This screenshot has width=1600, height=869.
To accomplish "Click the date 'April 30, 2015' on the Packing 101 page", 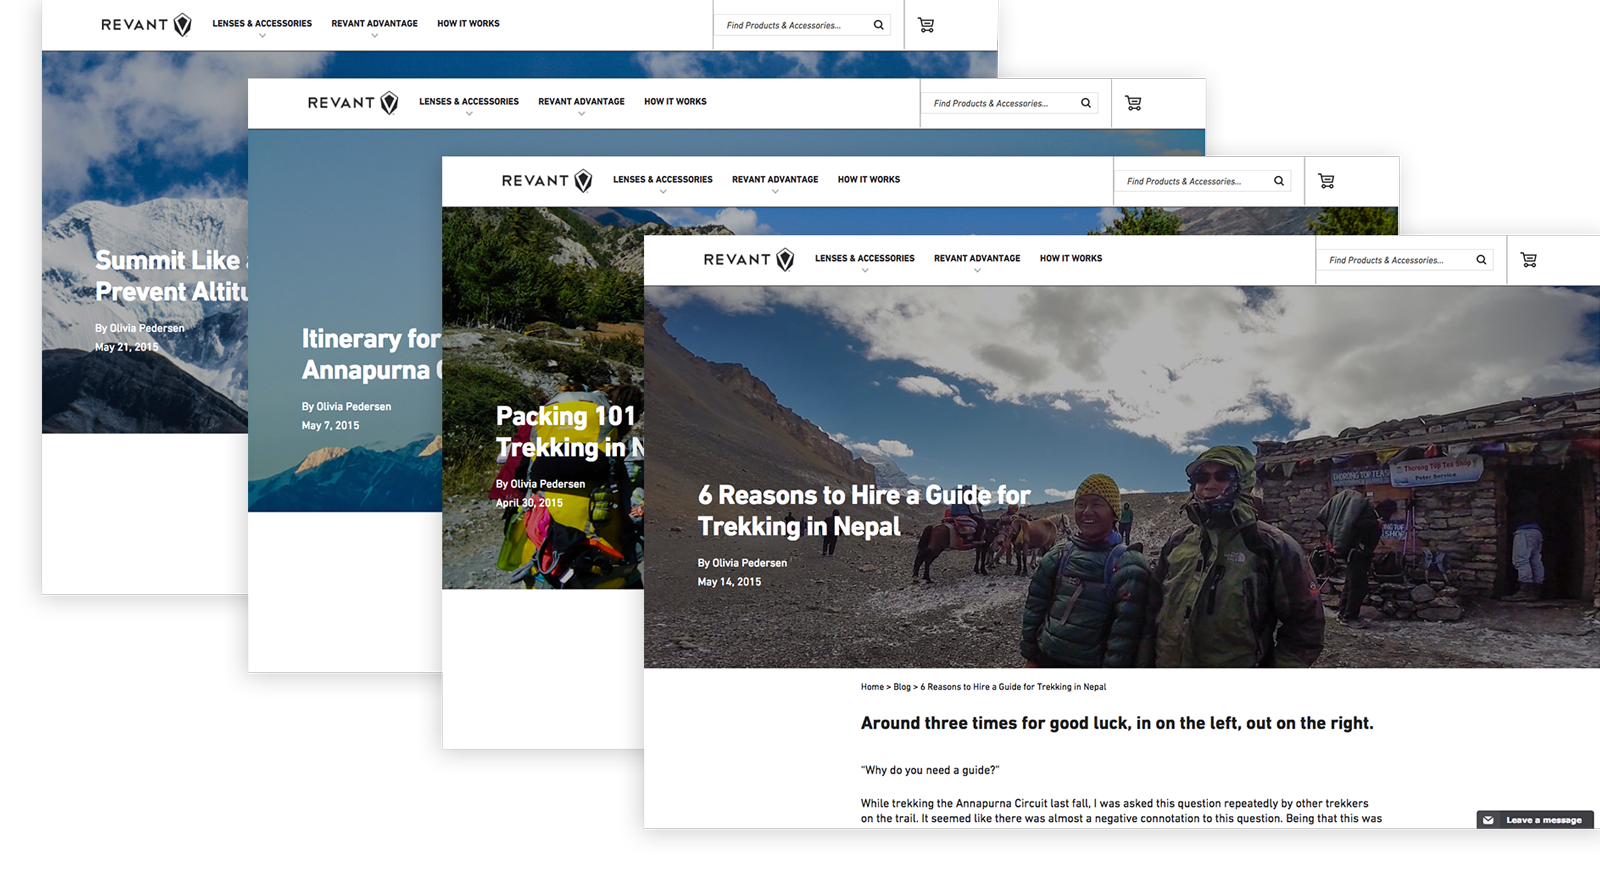I will [x=529, y=503].
